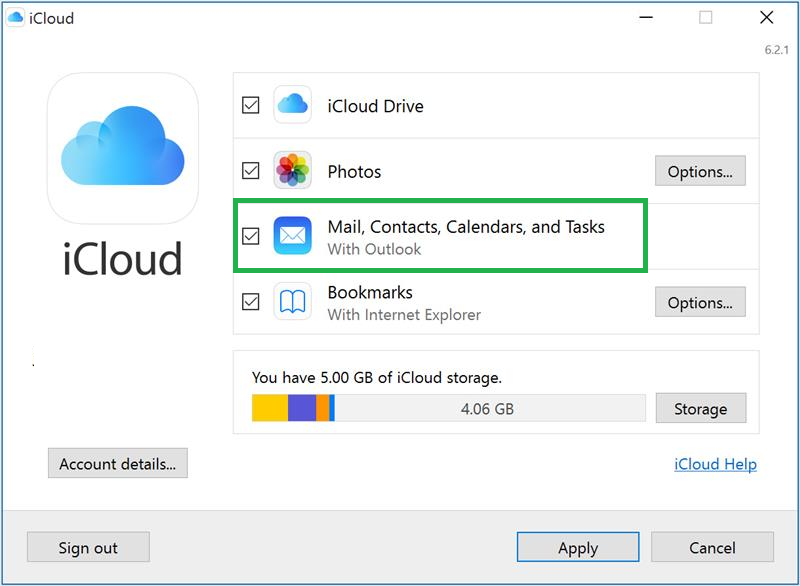Open the Storage button
The image size is (800, 586).
pos(701,408)
